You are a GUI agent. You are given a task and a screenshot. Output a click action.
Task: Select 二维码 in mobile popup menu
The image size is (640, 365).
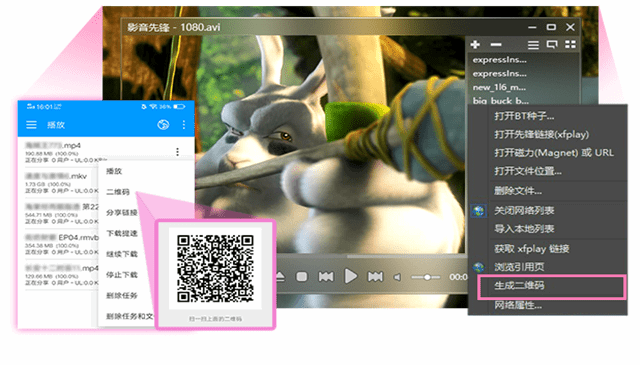tap(118, 191)
